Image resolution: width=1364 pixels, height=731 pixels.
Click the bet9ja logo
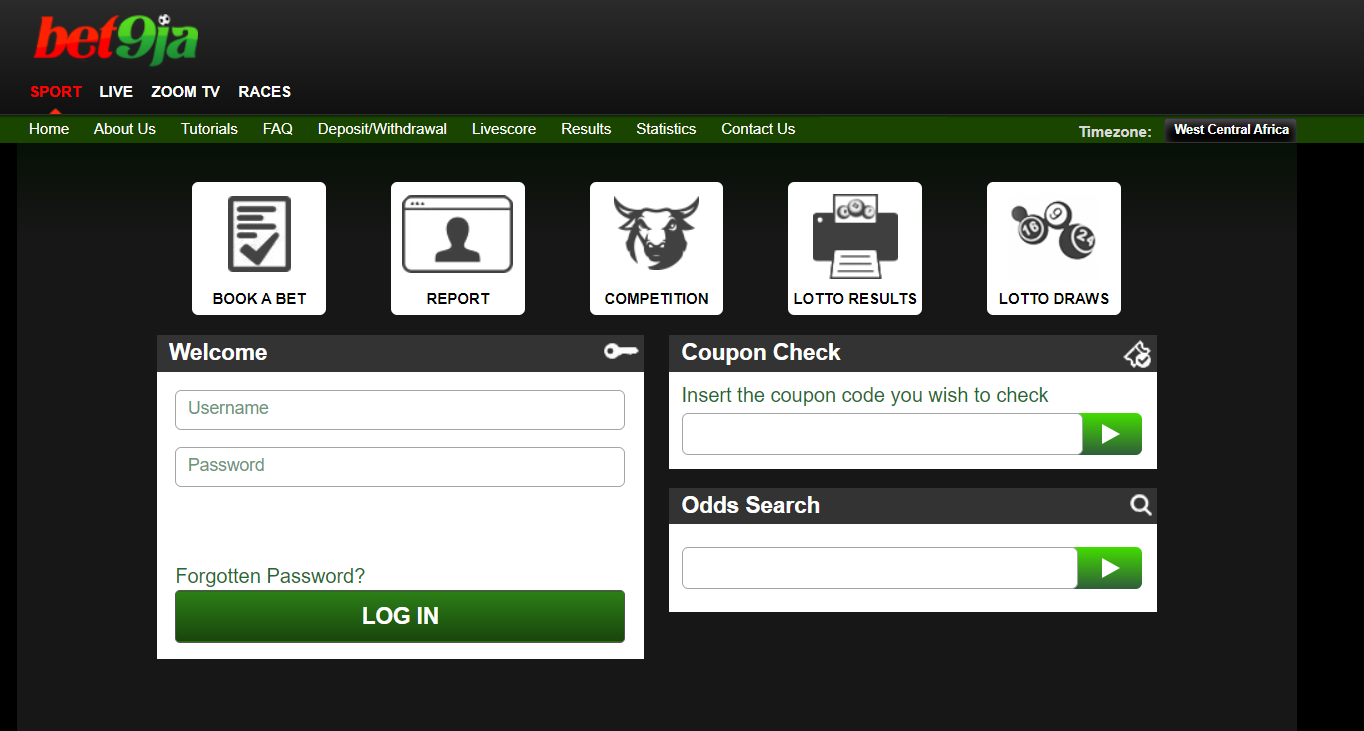113,38
